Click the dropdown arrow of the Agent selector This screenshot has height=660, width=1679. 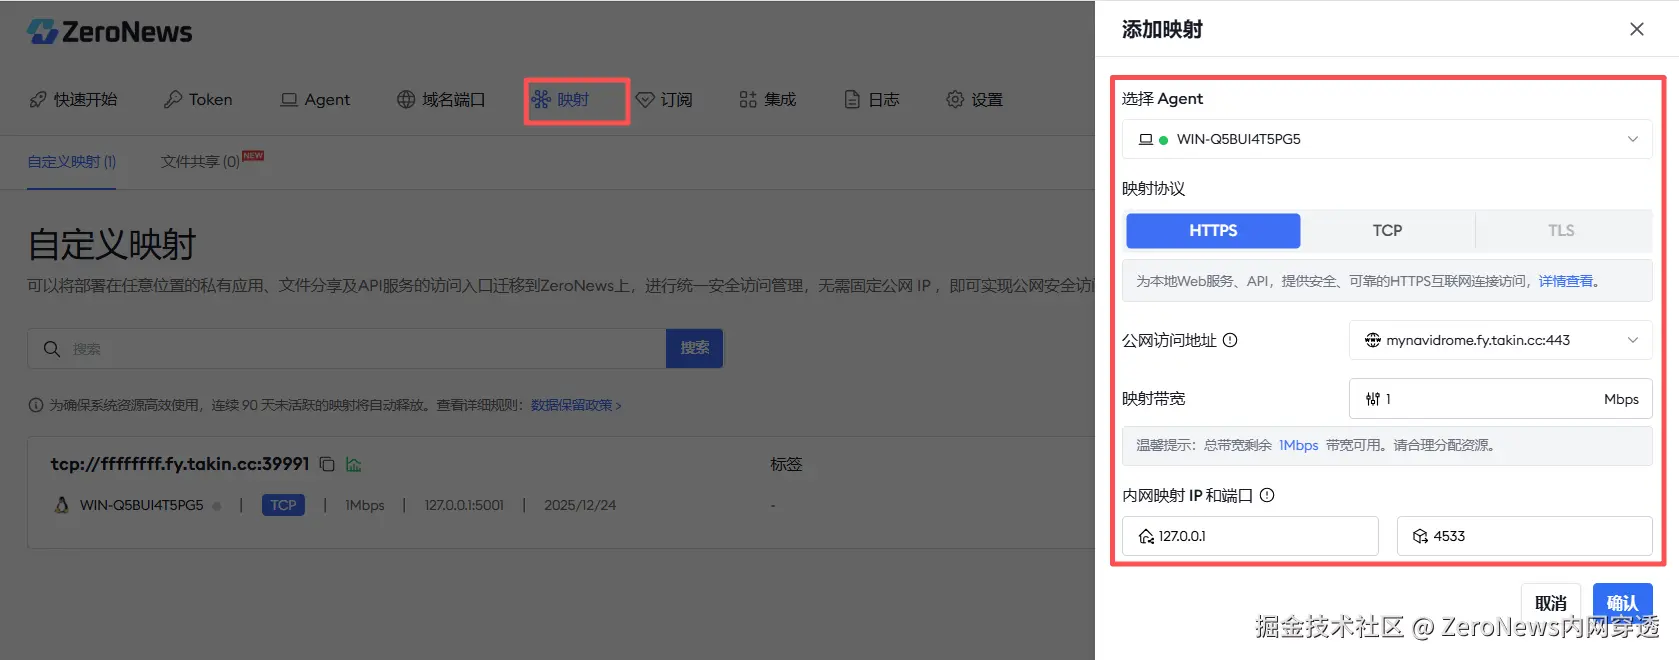pyautogui.click(x=1633, y=139)
